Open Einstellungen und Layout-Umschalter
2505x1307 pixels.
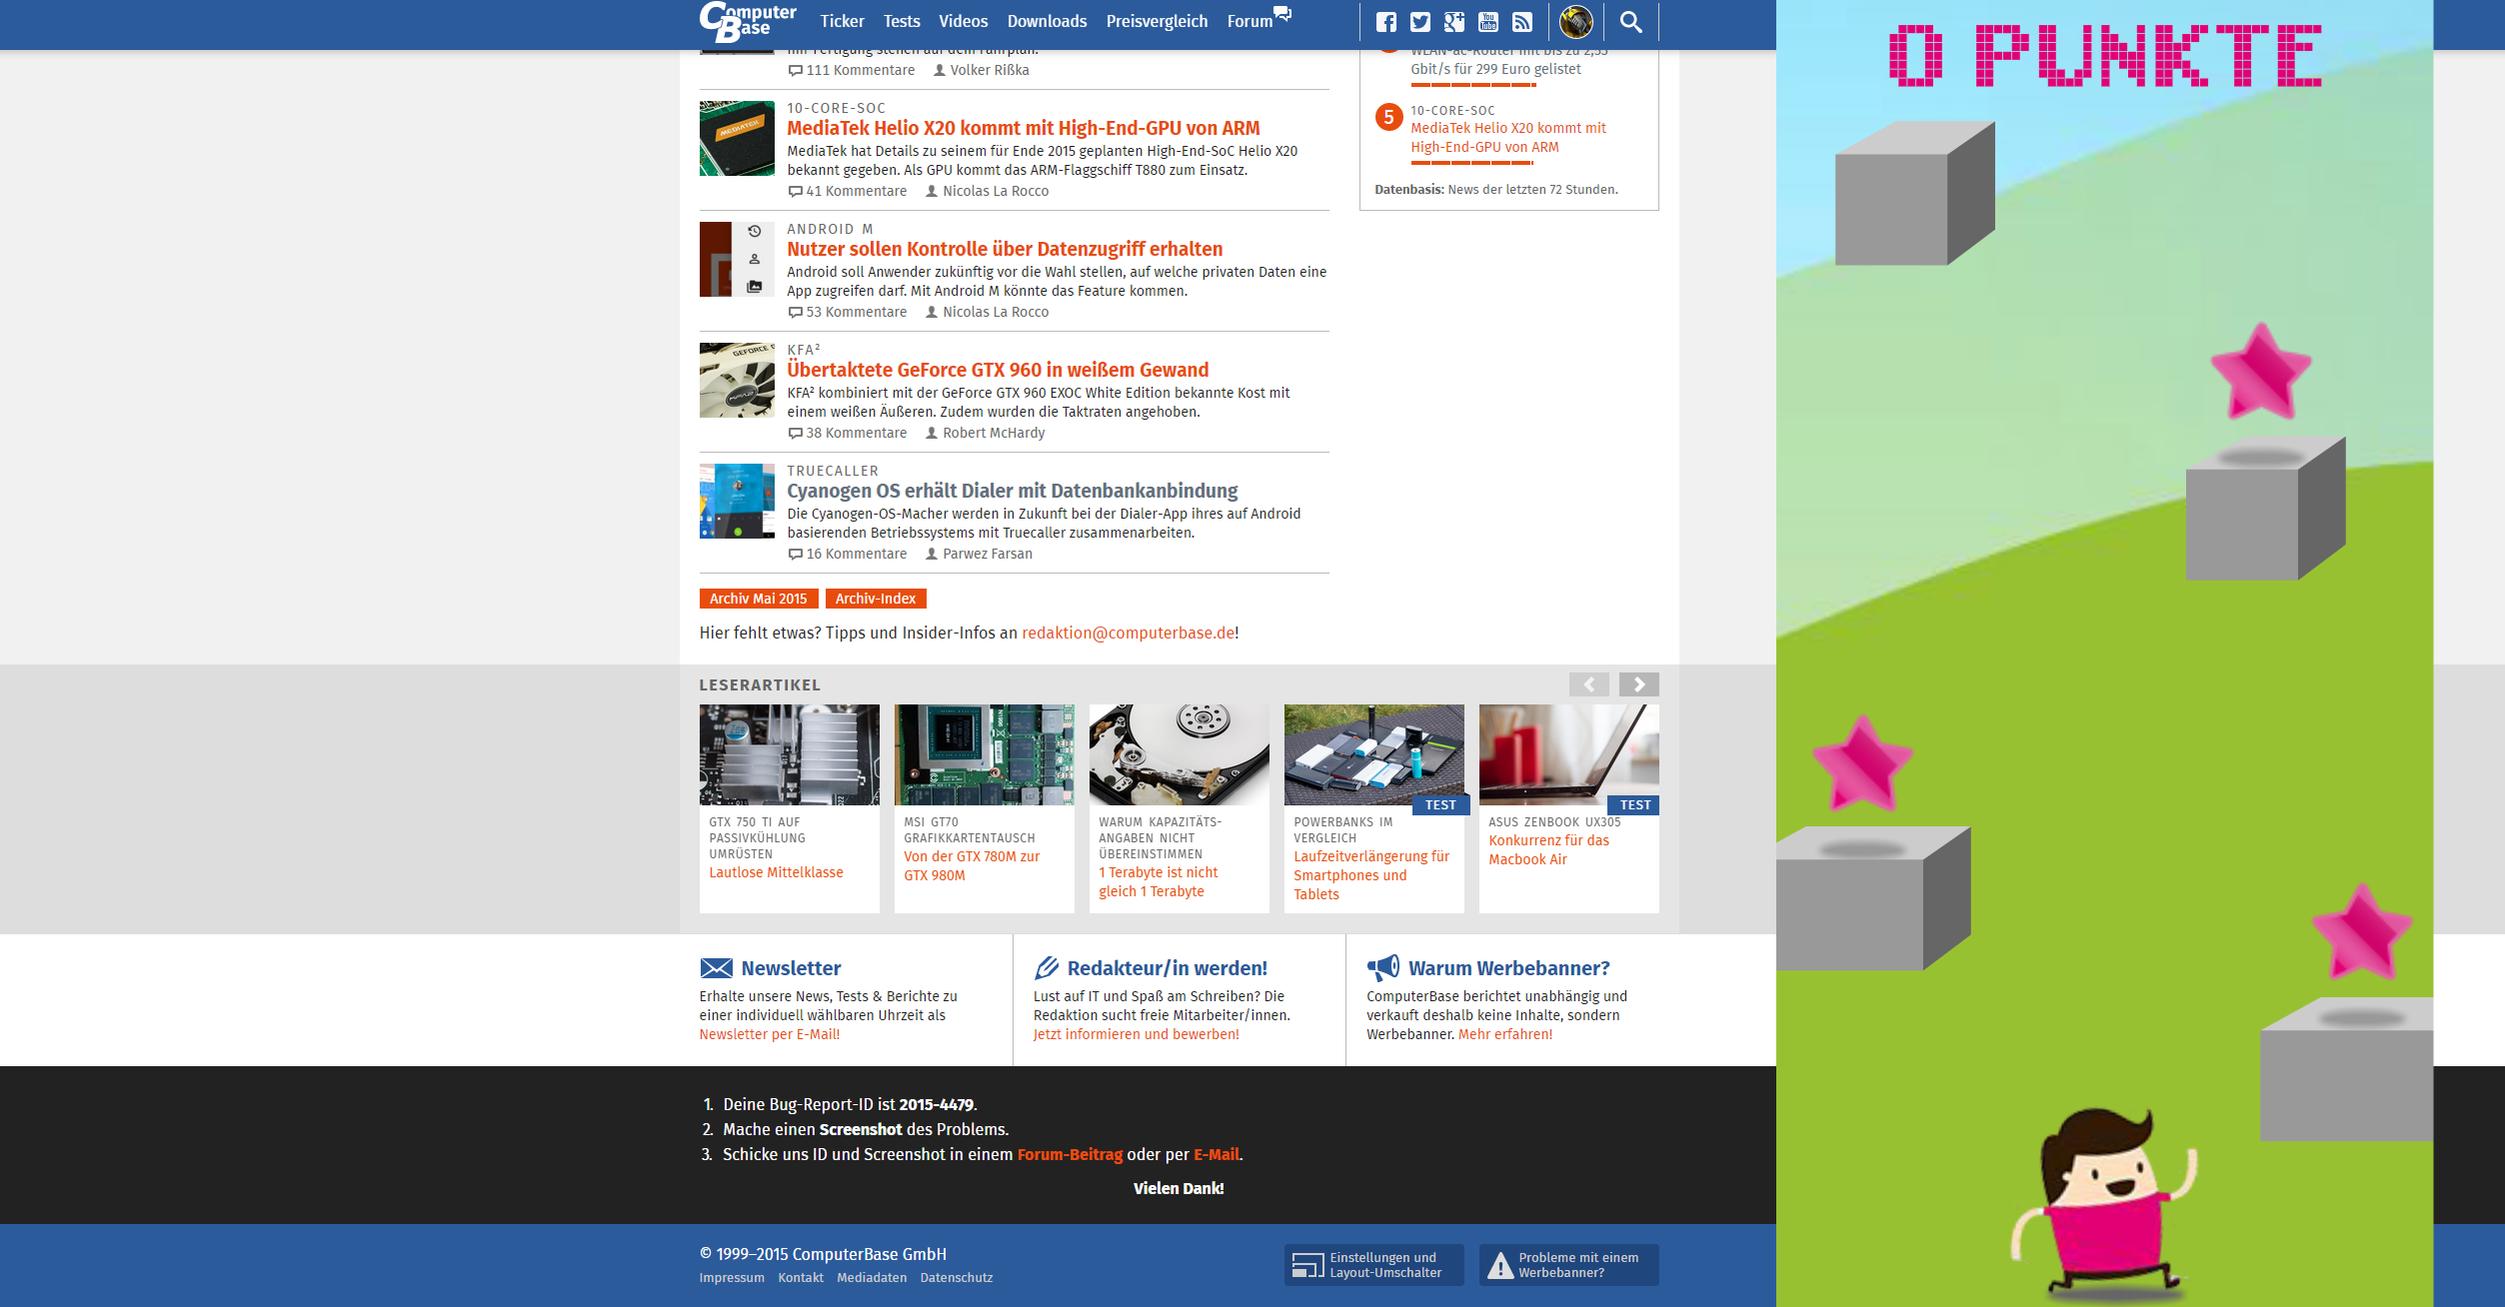click(1373, 1265)
